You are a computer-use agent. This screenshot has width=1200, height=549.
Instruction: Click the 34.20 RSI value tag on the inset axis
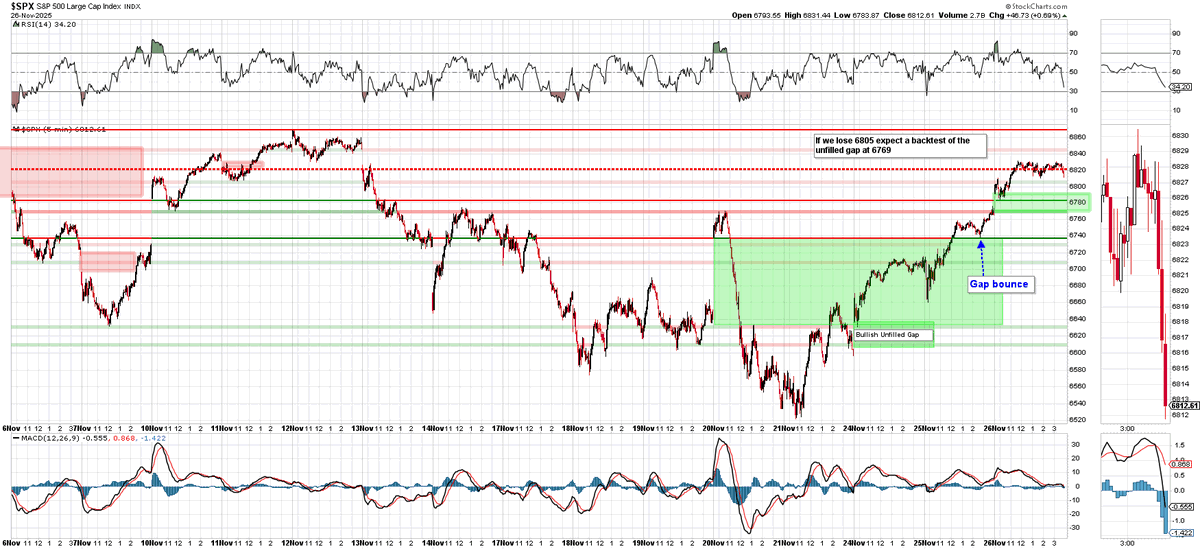[x=1180, y=86]
